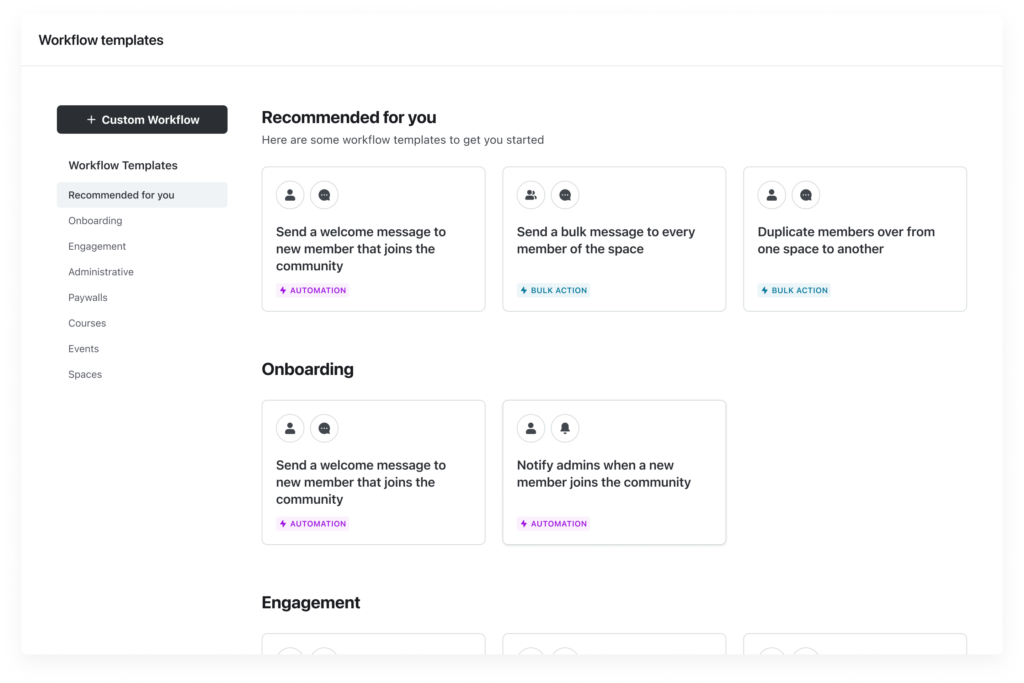1024x683 pixels.
Task: Click the plus icon inside the Custom Workflow button
Action: coord(91,119)
